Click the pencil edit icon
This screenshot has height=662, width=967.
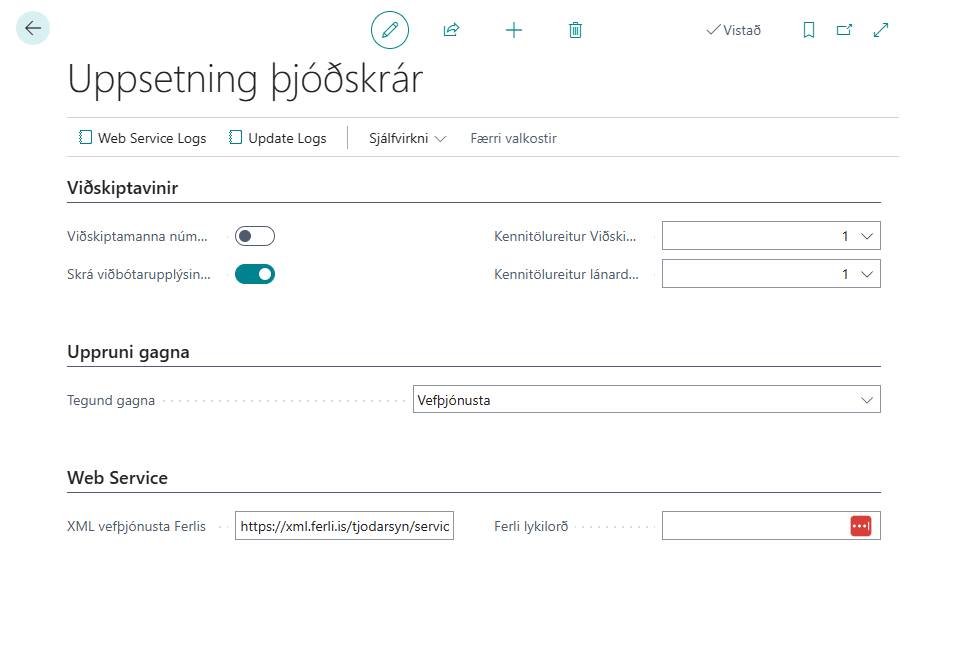(x=390, y=30)
